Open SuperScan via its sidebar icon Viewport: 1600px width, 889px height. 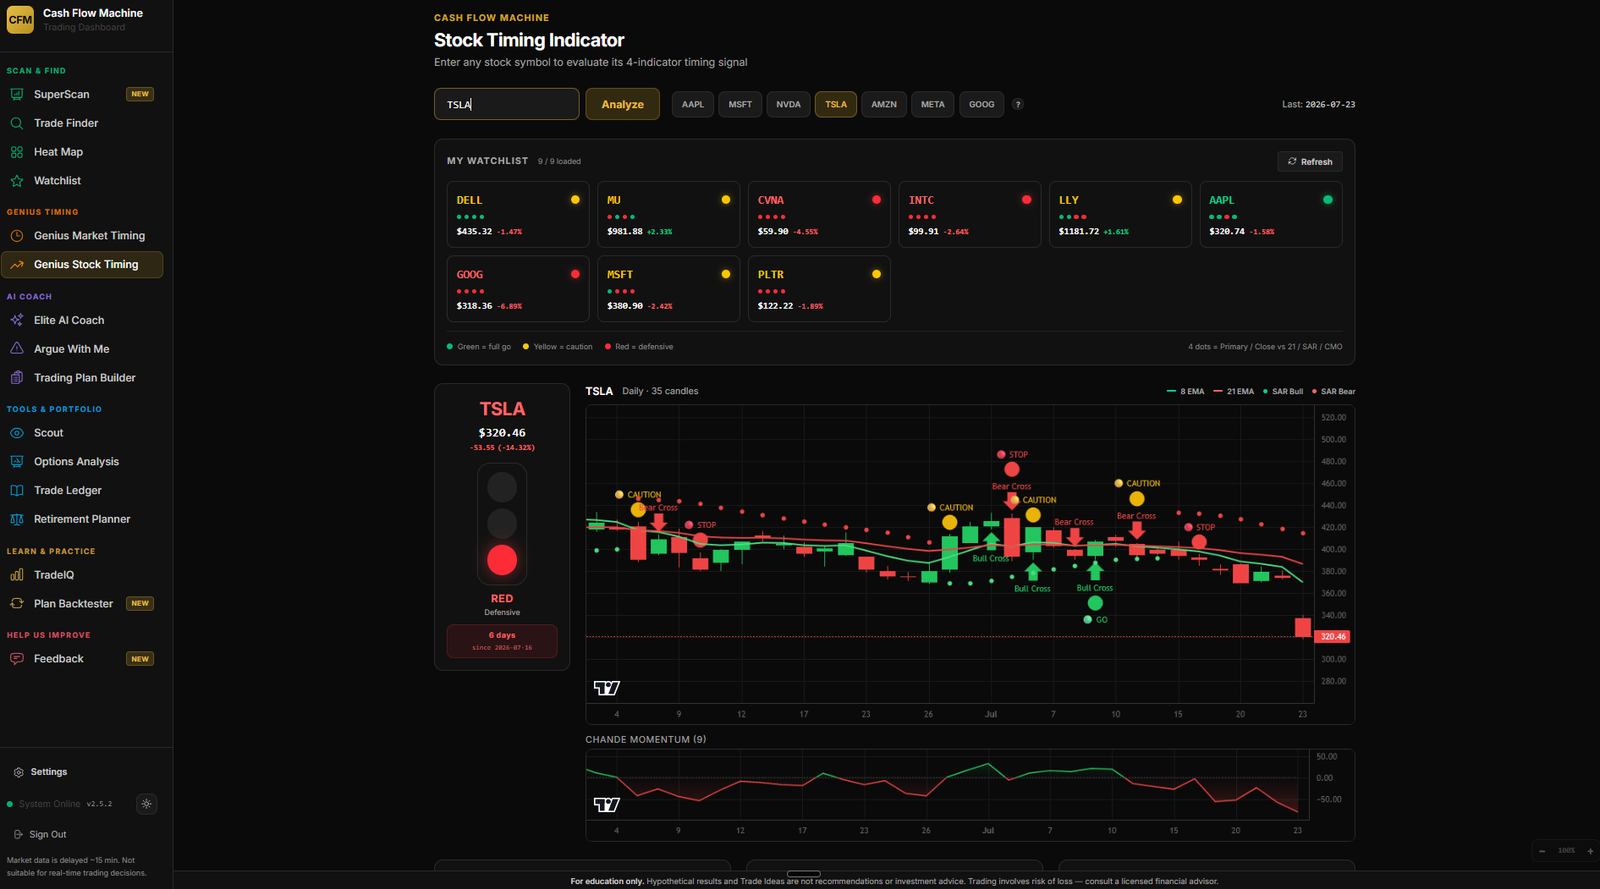point(17,94)
